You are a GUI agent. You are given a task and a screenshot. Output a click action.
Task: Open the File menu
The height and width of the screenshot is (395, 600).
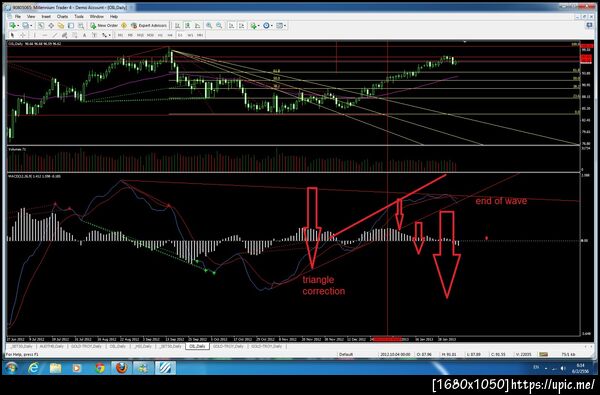(18, 16)
